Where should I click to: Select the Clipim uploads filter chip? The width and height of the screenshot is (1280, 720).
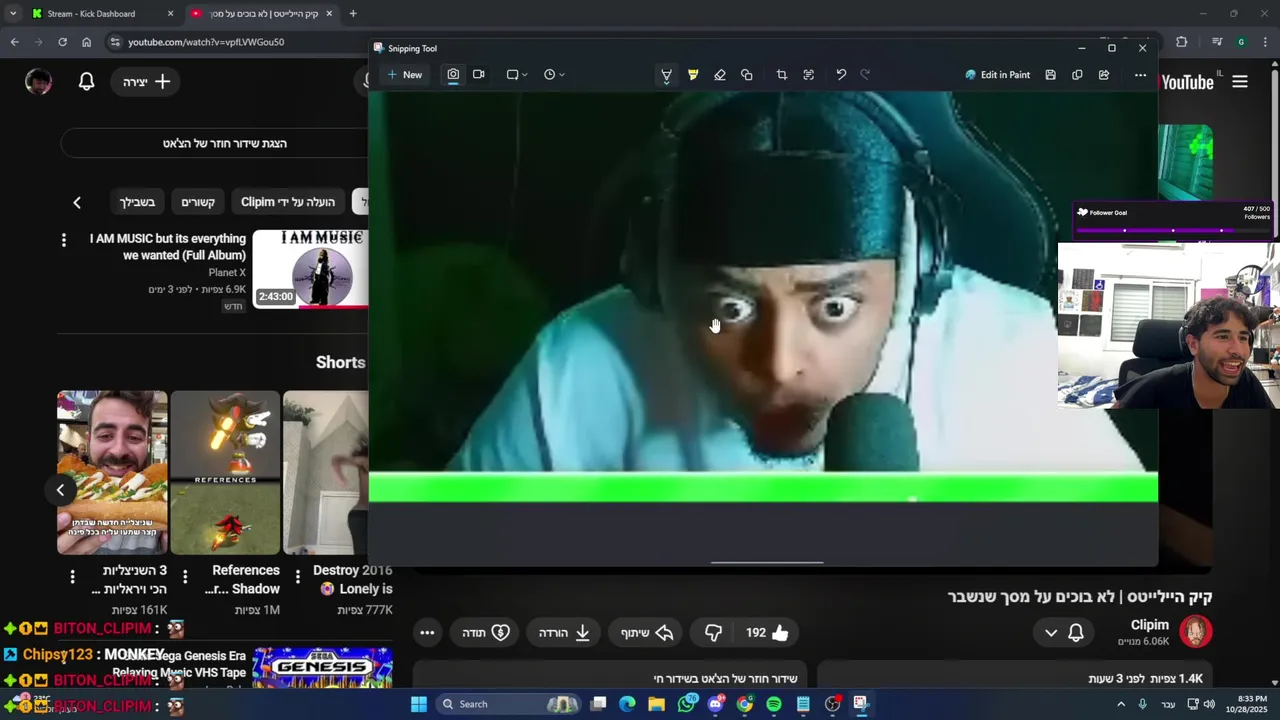tap(288, 202)
